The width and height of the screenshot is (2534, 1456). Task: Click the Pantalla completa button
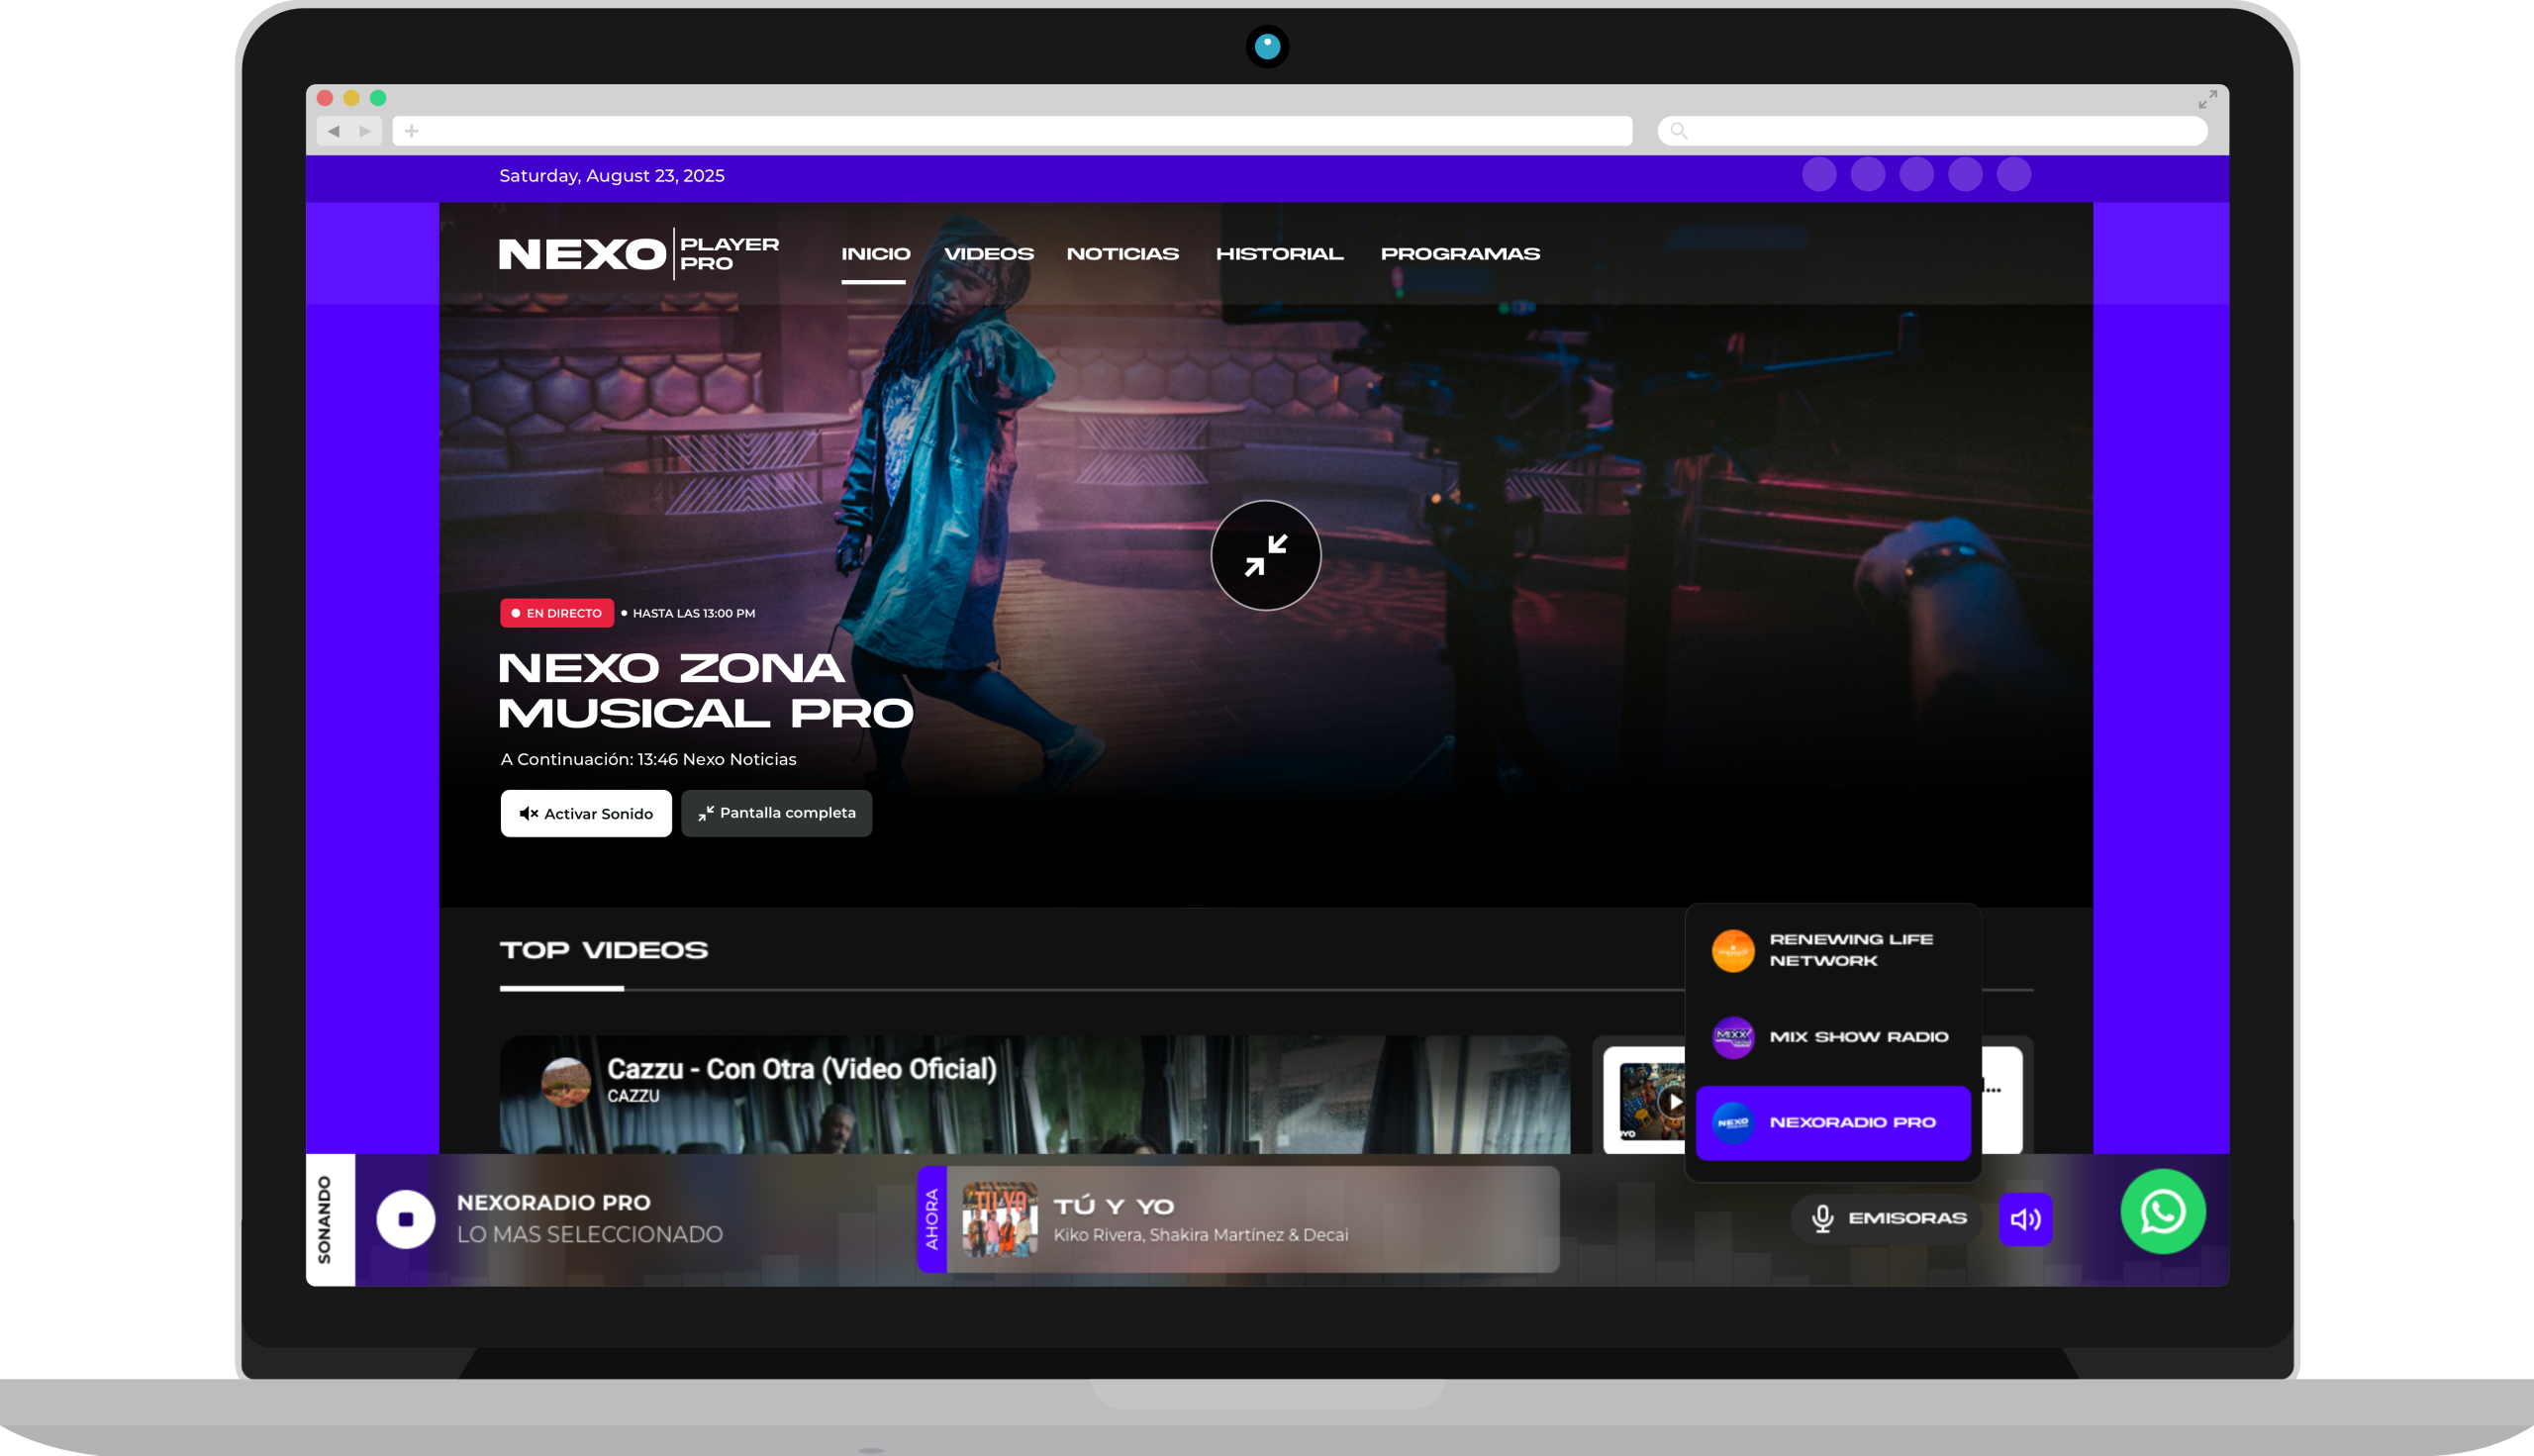[777, 813]
